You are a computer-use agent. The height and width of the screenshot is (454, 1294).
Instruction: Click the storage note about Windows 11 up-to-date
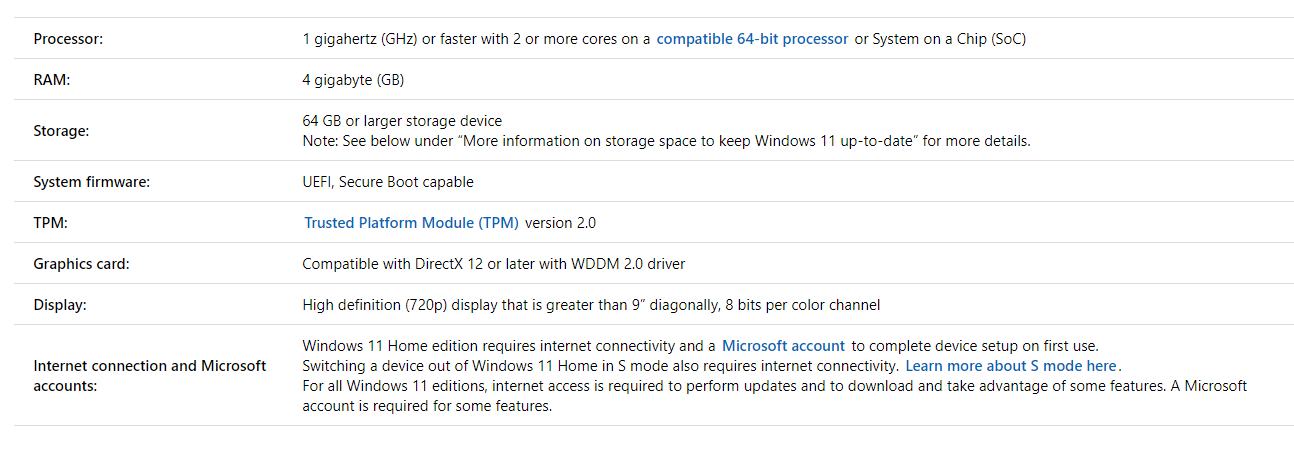tap(666, 141)
